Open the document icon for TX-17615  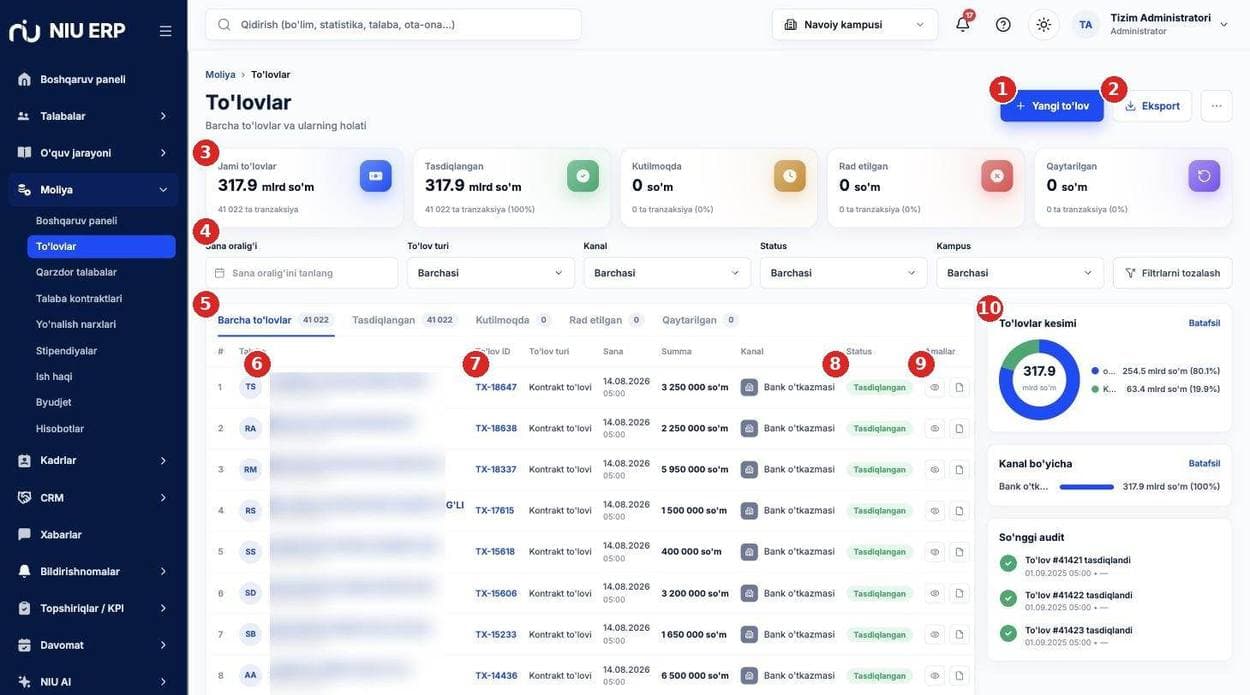click(959, 510)
